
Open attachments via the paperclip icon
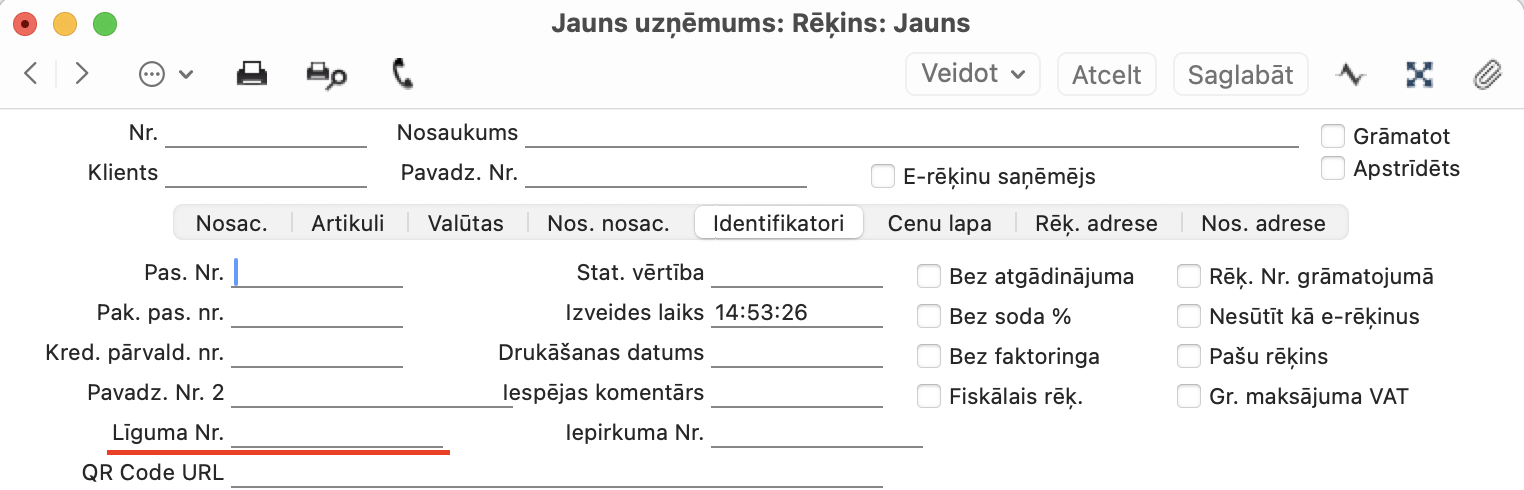pyautogui.click(x=1489, y=75)
